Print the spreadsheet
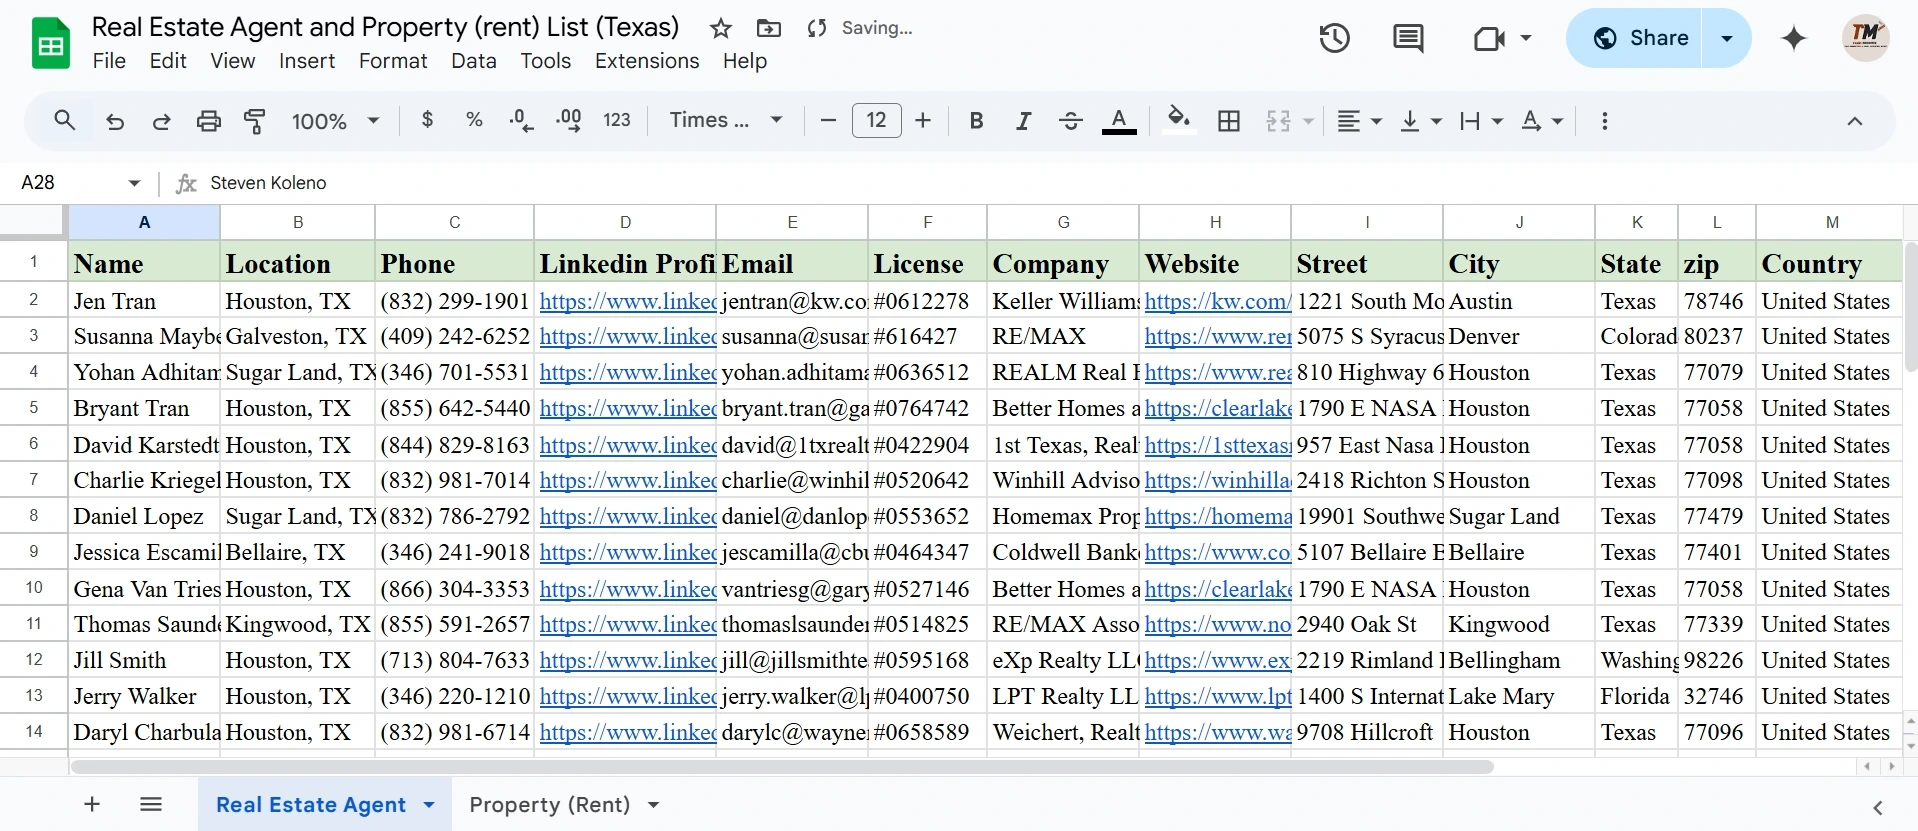This screenshot has width=1918, height=831. tap(208, 121)
